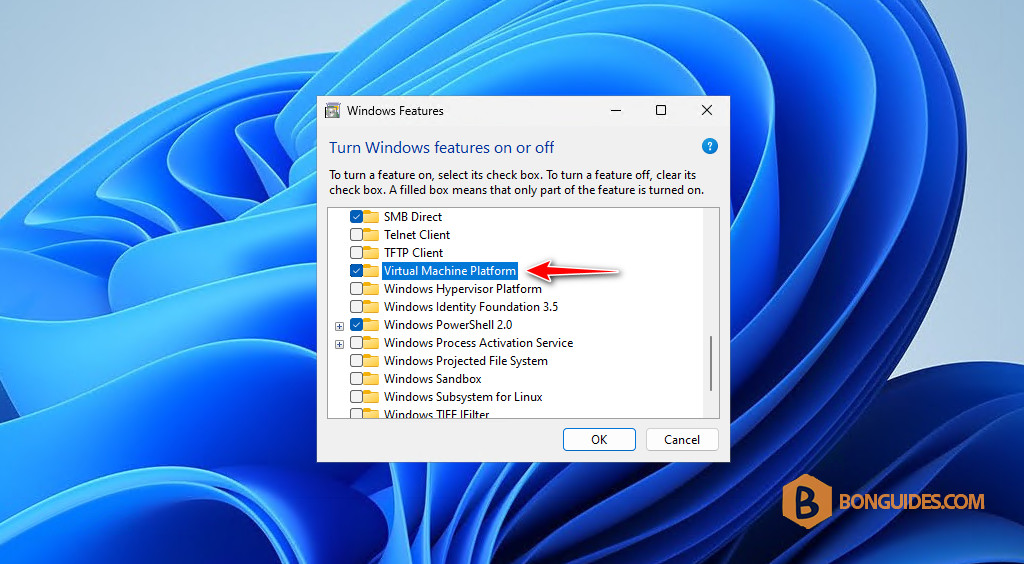Enable the Telnet Client checkbox
The image size is (1024, 564).
pos(356,234)
